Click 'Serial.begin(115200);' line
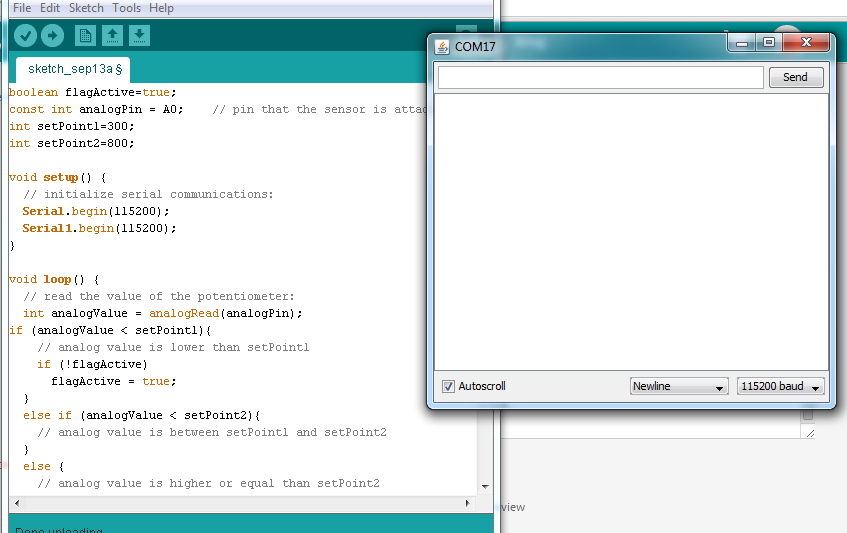Image resolution: width=847 pixels, height=533 pixels. [x=96, y=211]
